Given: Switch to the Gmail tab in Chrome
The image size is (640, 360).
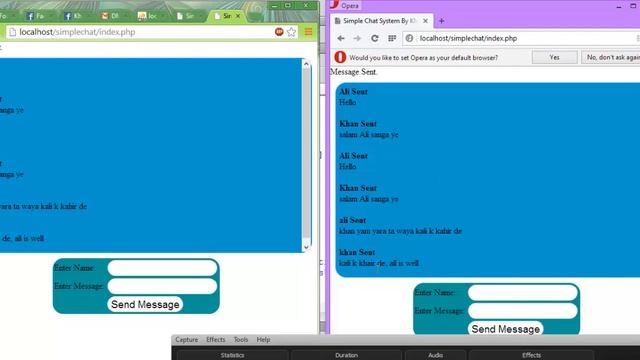Looking at the screenshot, I should click(x=111, y=16).
